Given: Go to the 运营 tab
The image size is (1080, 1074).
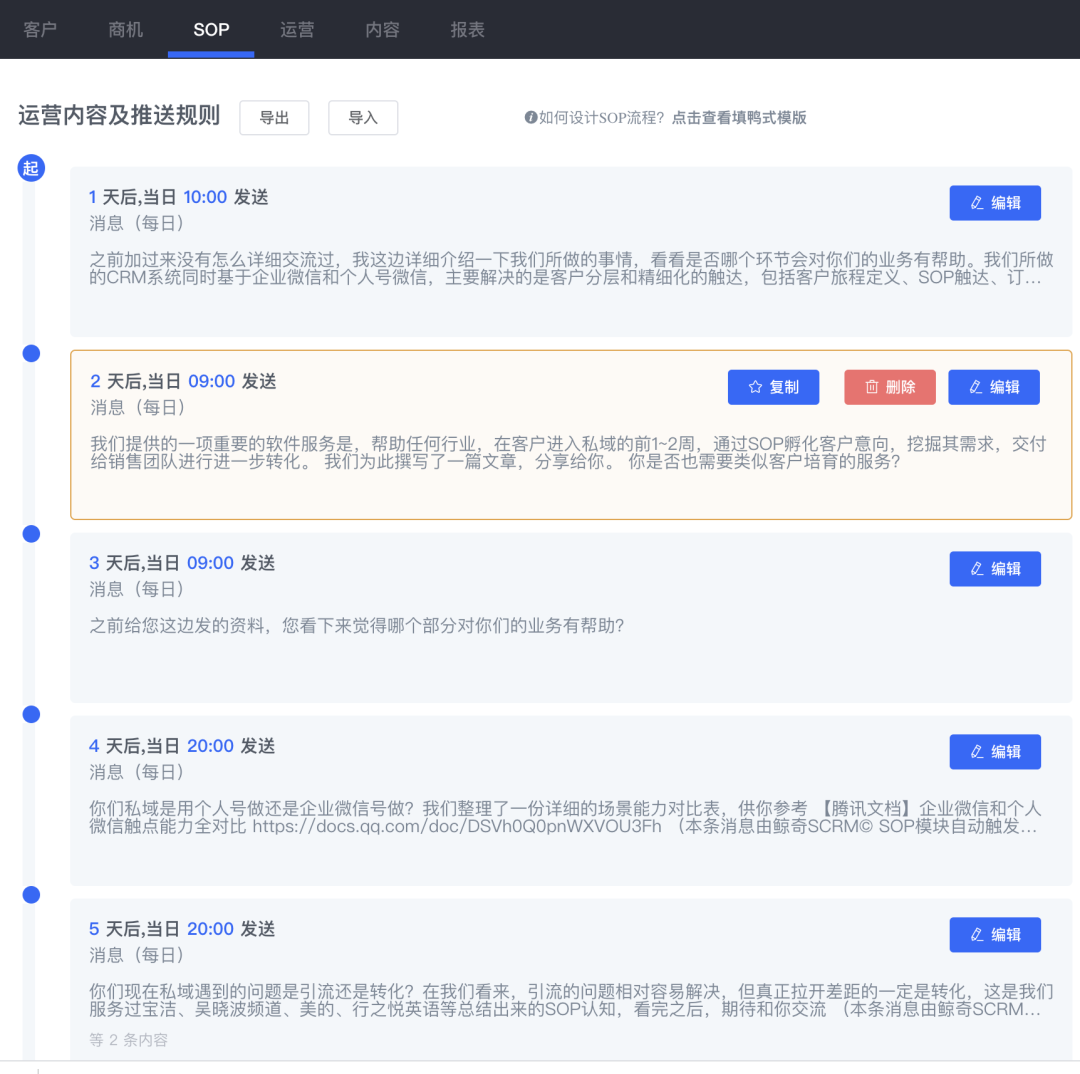Looking at the screenshot, I should (x=297, y=30).
